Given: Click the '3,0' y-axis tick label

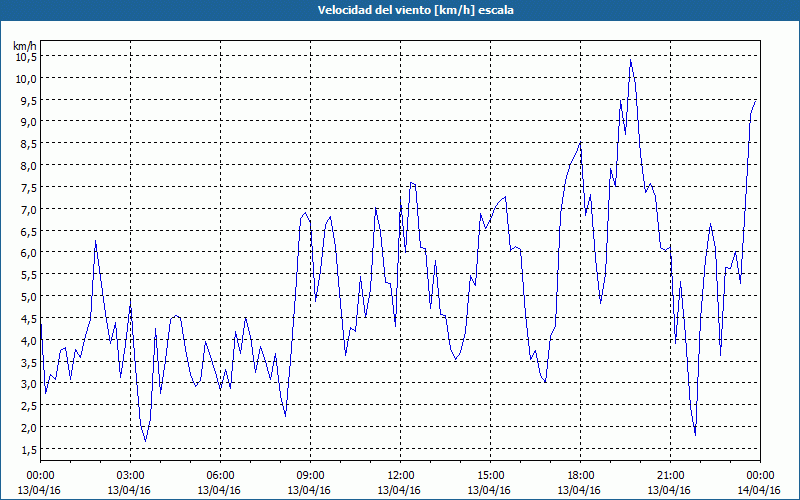Looking at the screenshot, I should click(29, 384).
